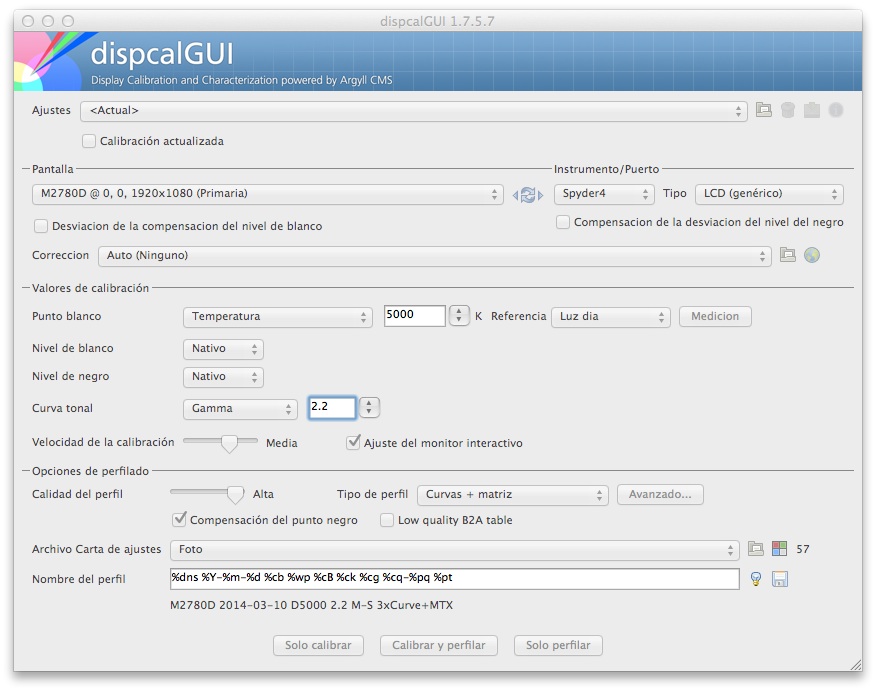
Task: Download an online correction using the globe icon
Action: 812,255
